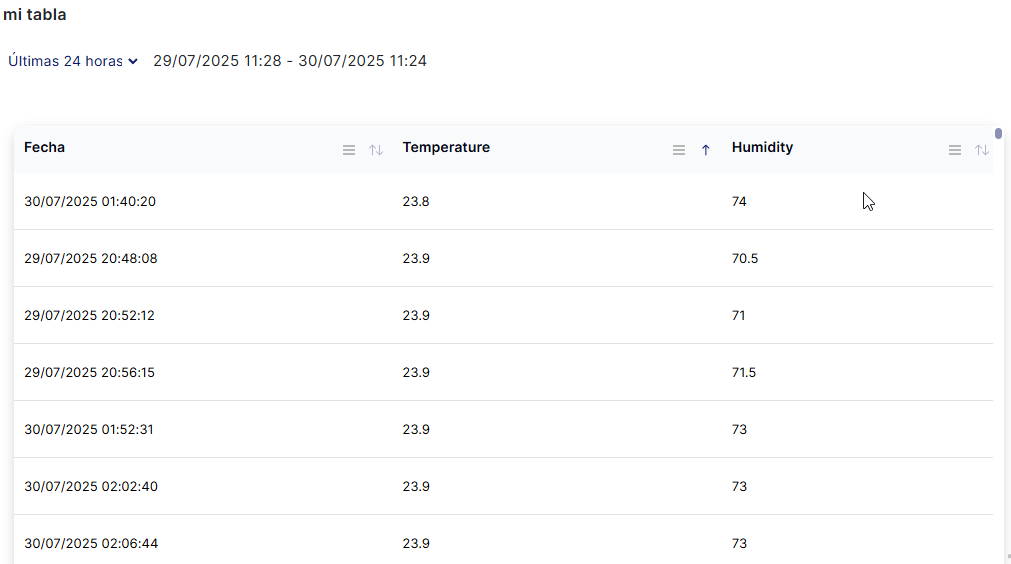Click the Fecha column header label
Viewport: 1011px width, 564px height.
point(45,147)
